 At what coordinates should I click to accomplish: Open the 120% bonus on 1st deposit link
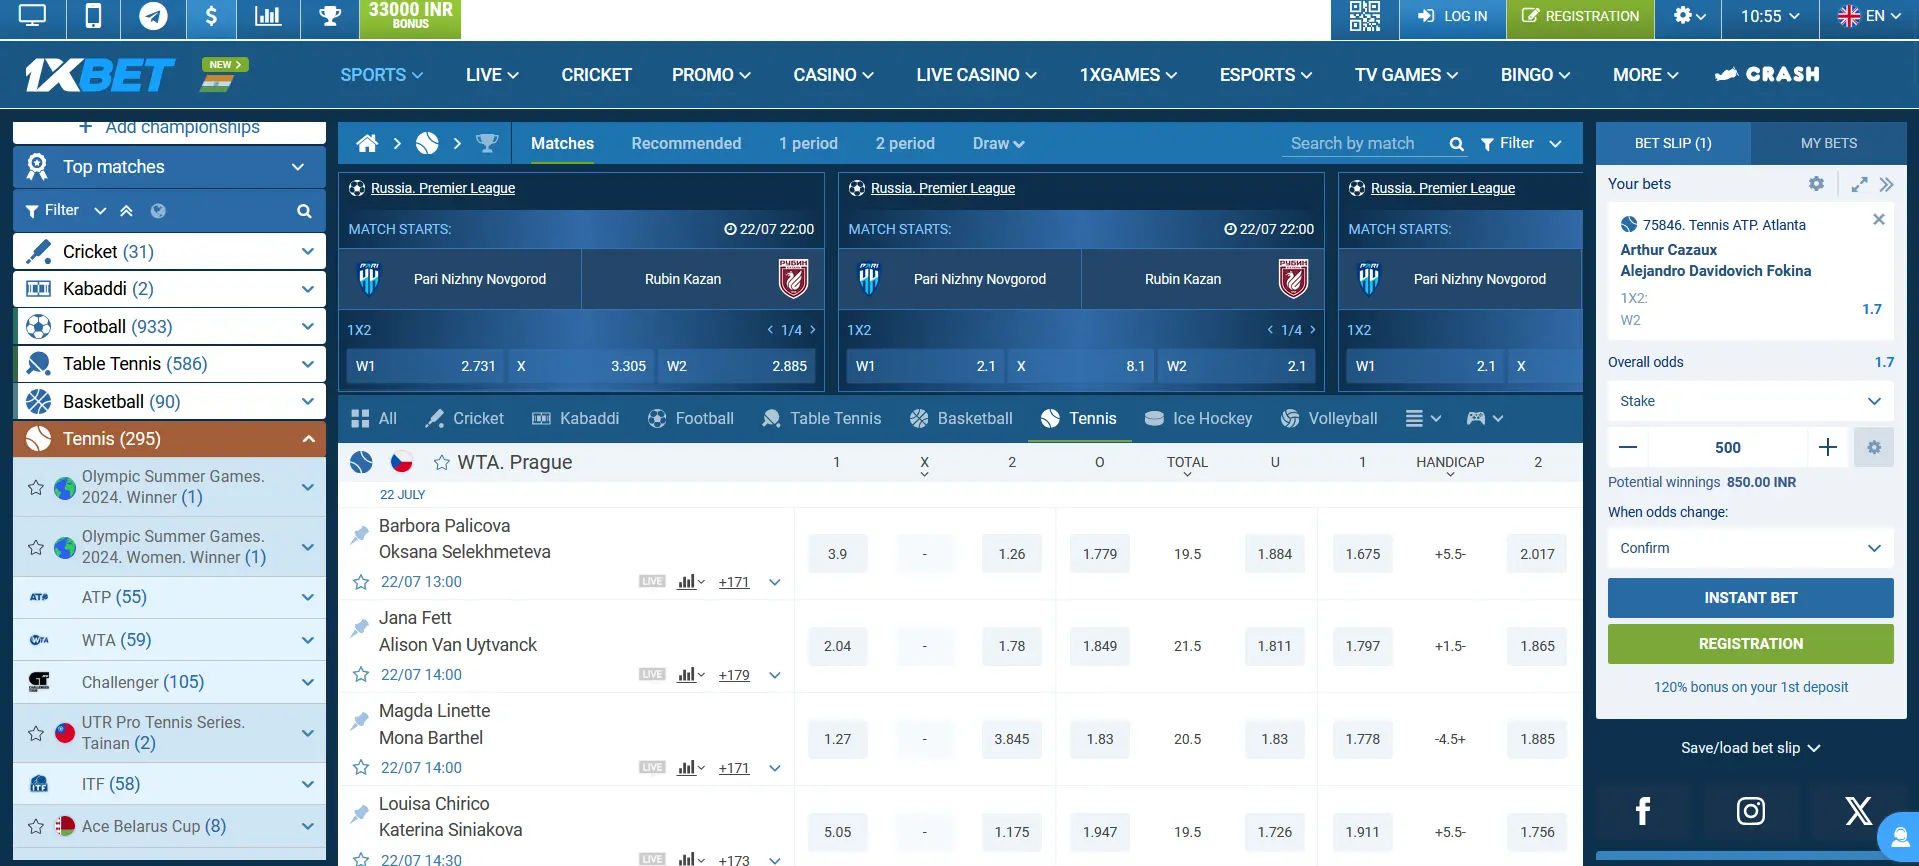[x=1750, y=687]
